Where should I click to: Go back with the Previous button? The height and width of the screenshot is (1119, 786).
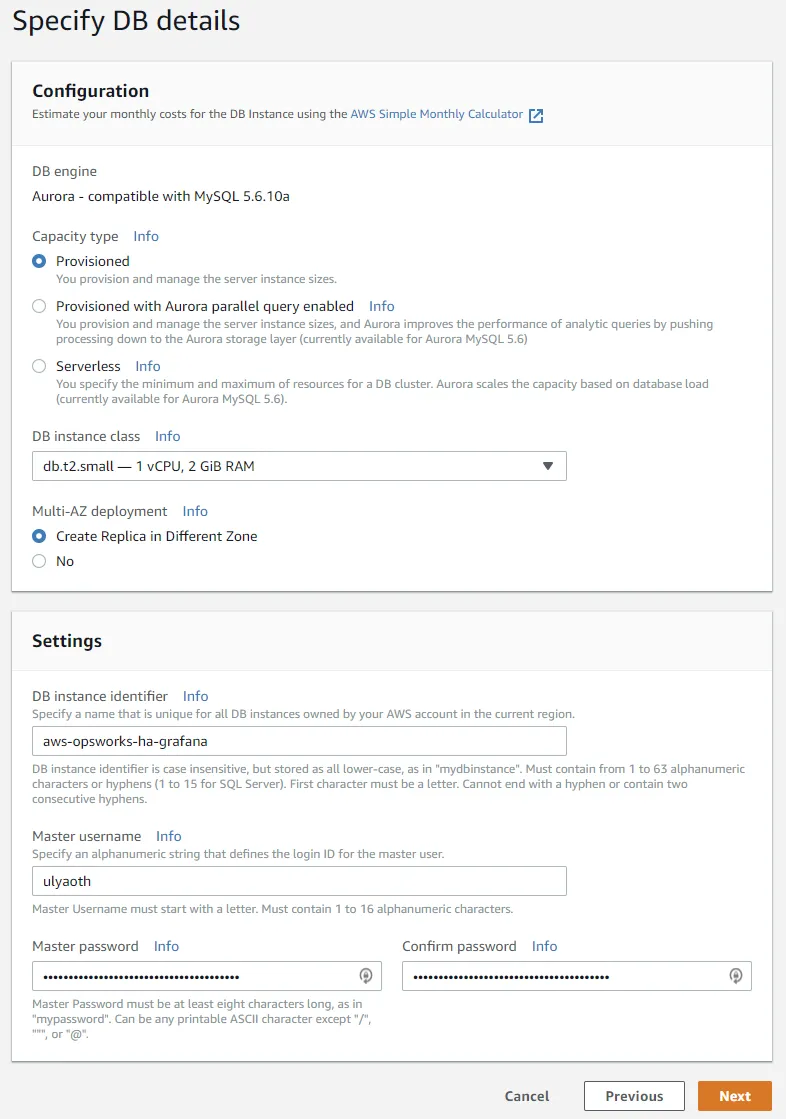634,1096
